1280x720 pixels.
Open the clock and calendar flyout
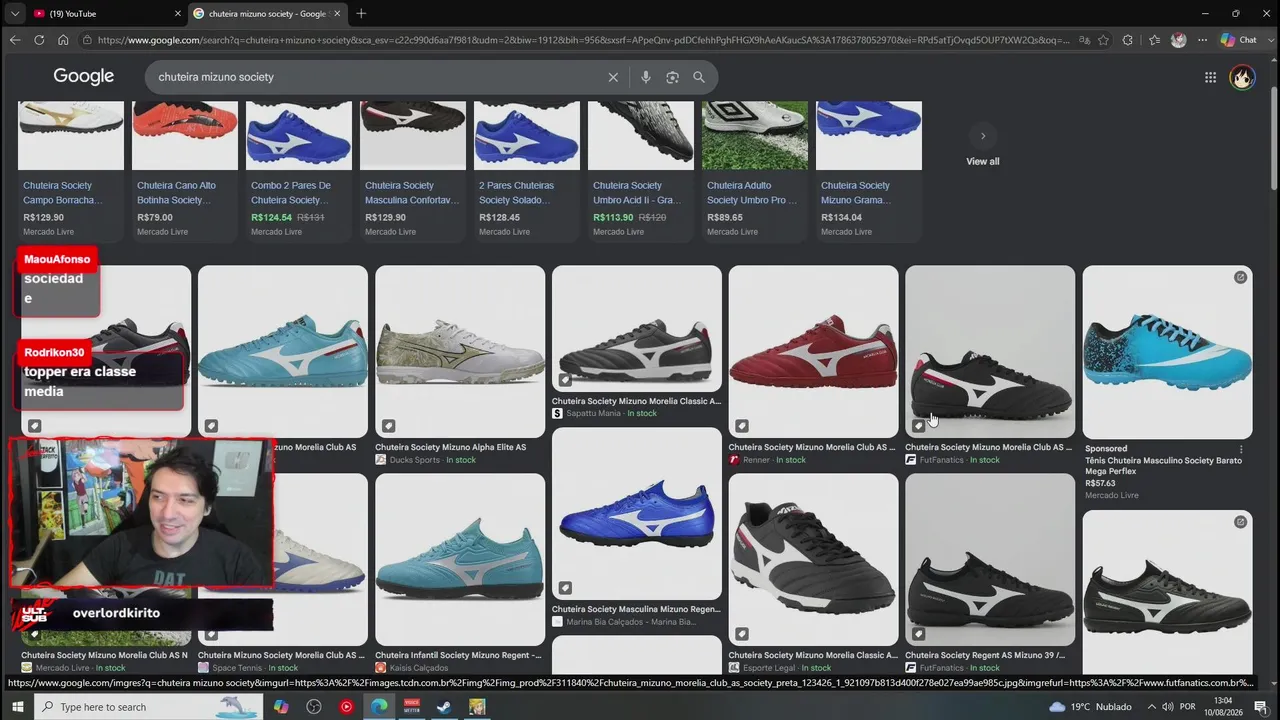[x=1222, y=707]
